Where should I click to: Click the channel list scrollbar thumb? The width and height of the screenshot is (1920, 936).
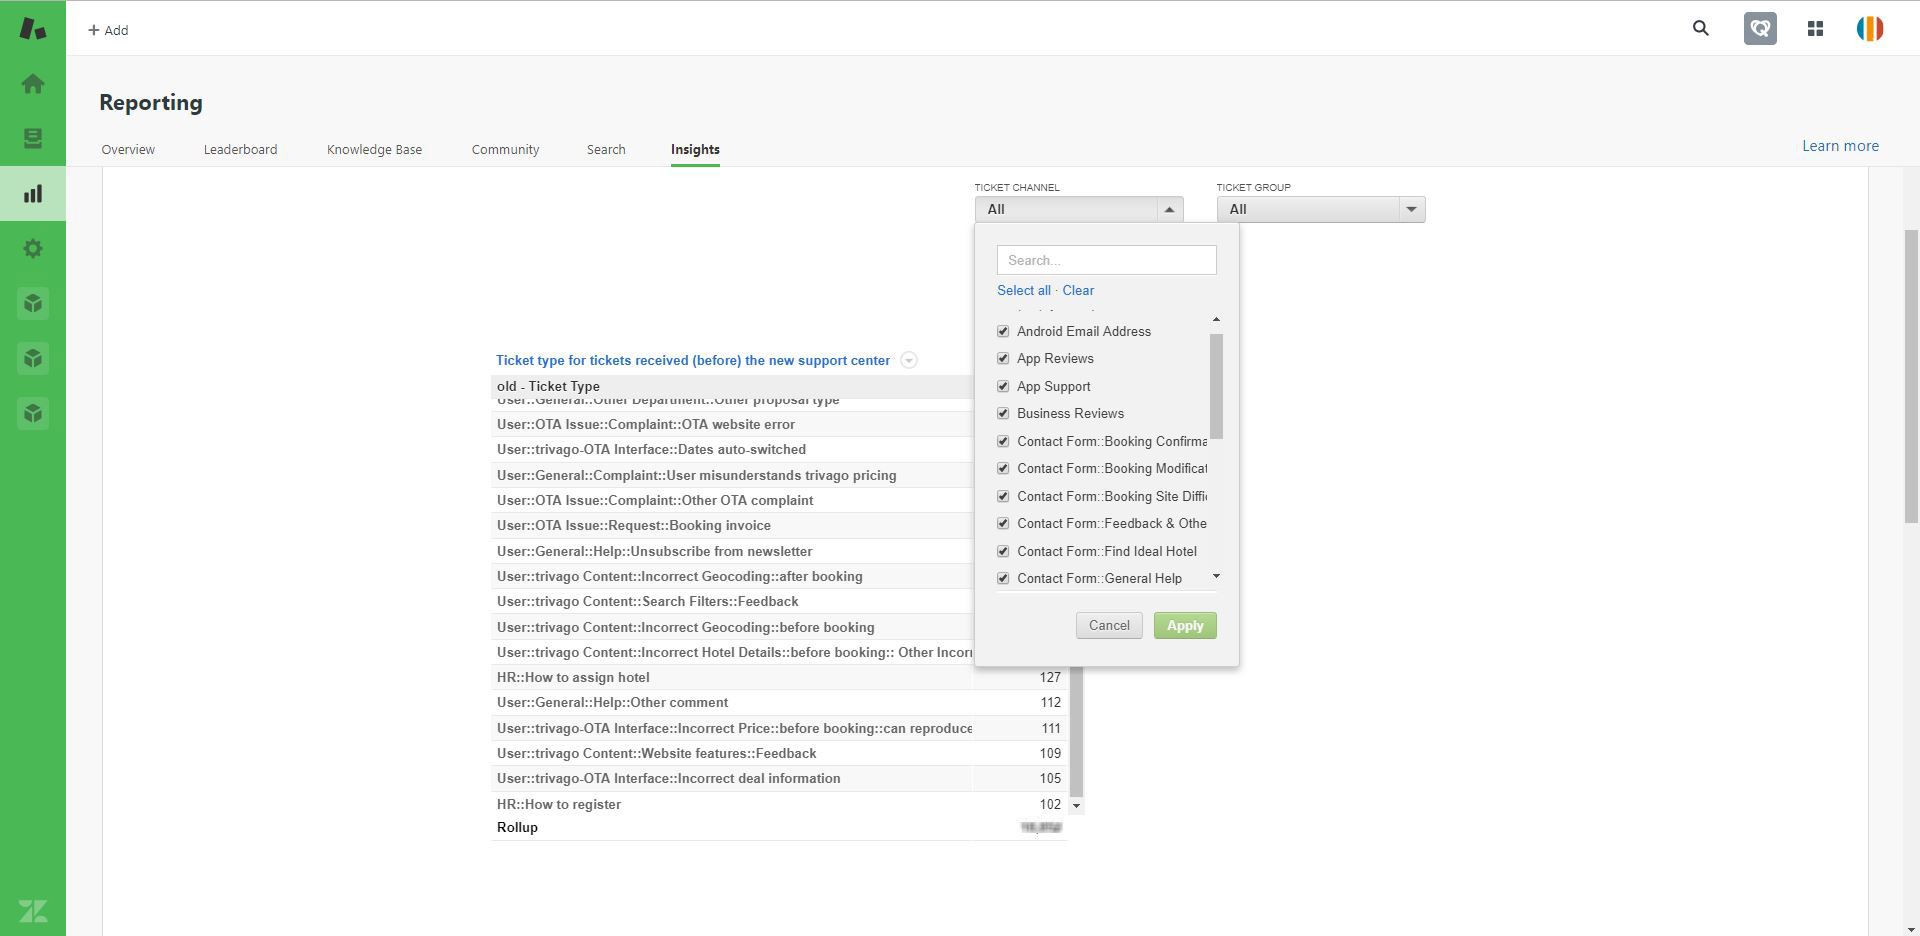click(1216, 386)
